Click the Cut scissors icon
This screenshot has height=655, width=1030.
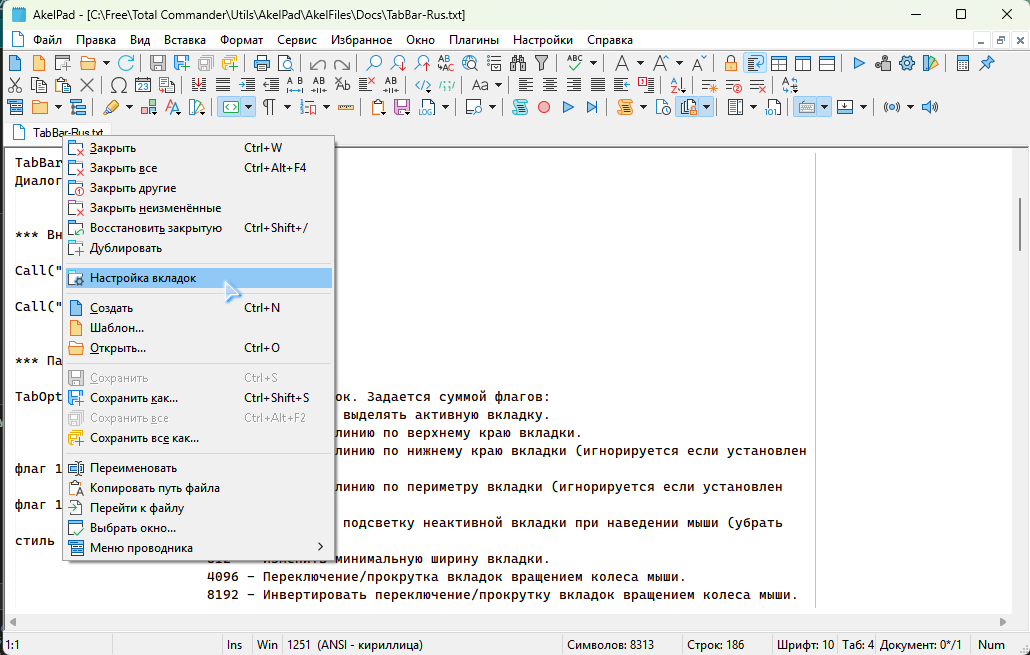pos(15,85)
